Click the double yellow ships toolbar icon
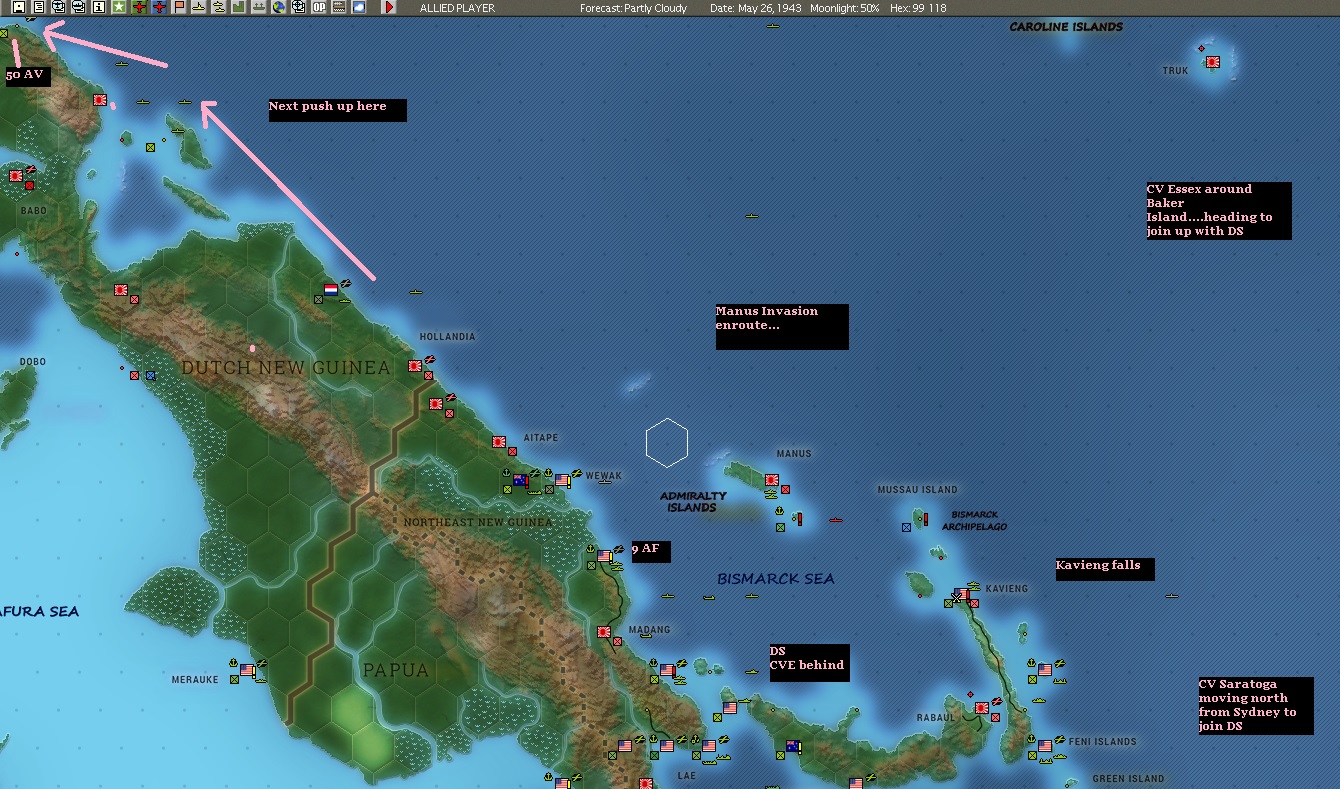 click(x=219, y=7)
